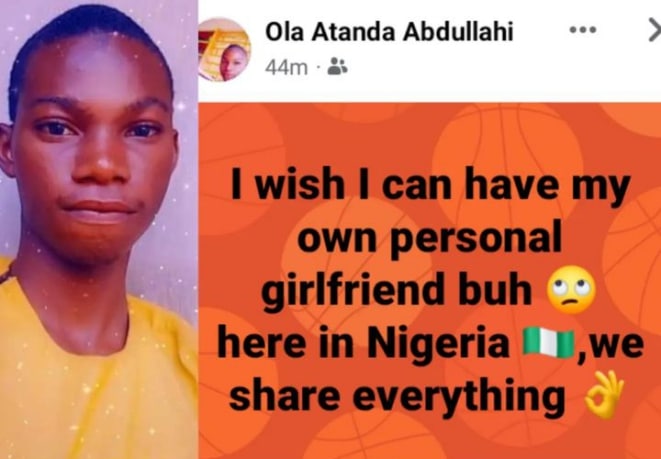This screenshot has height=459, width=661.
Task: Click the friends audience icon
Action: [x=338, y=67]
